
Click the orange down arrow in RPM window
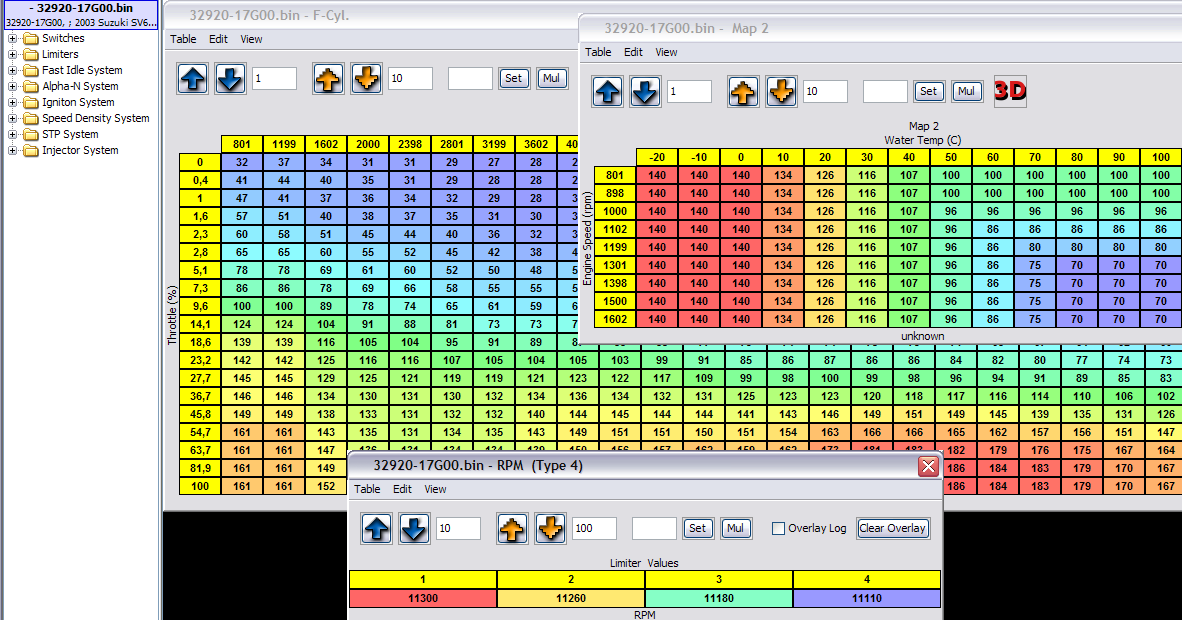pyautogui.click(x=550, y=528)
